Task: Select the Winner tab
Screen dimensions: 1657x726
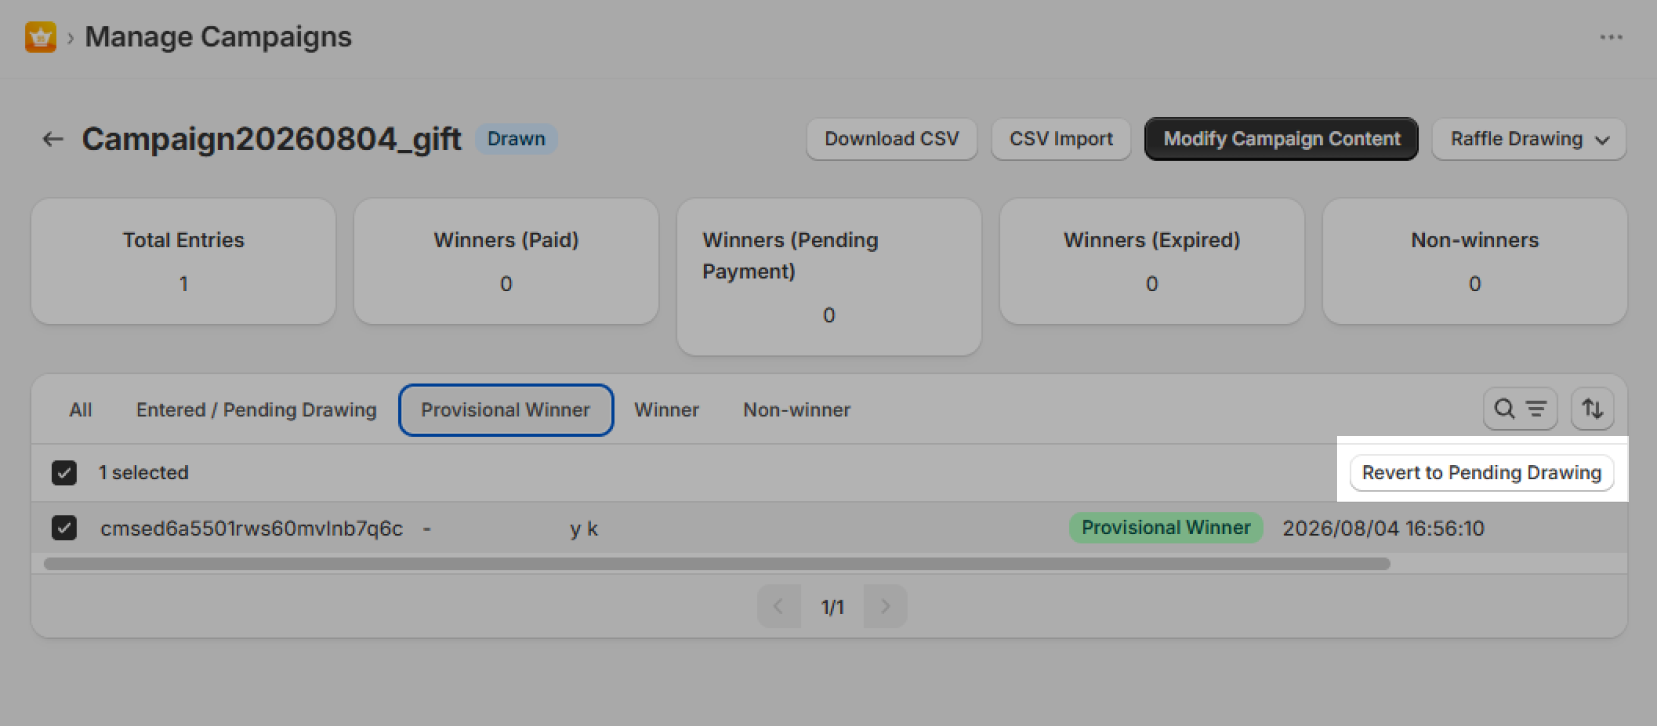Action: click(x=667, y=410)
